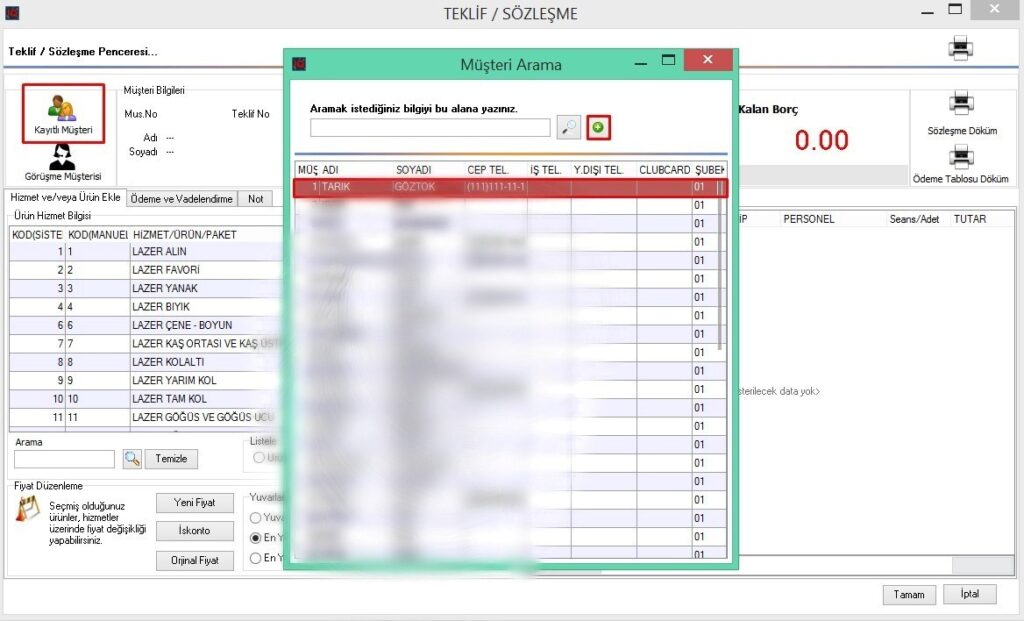Print the Ödeme Tablosu Döküm report

(x=960, y=157)
